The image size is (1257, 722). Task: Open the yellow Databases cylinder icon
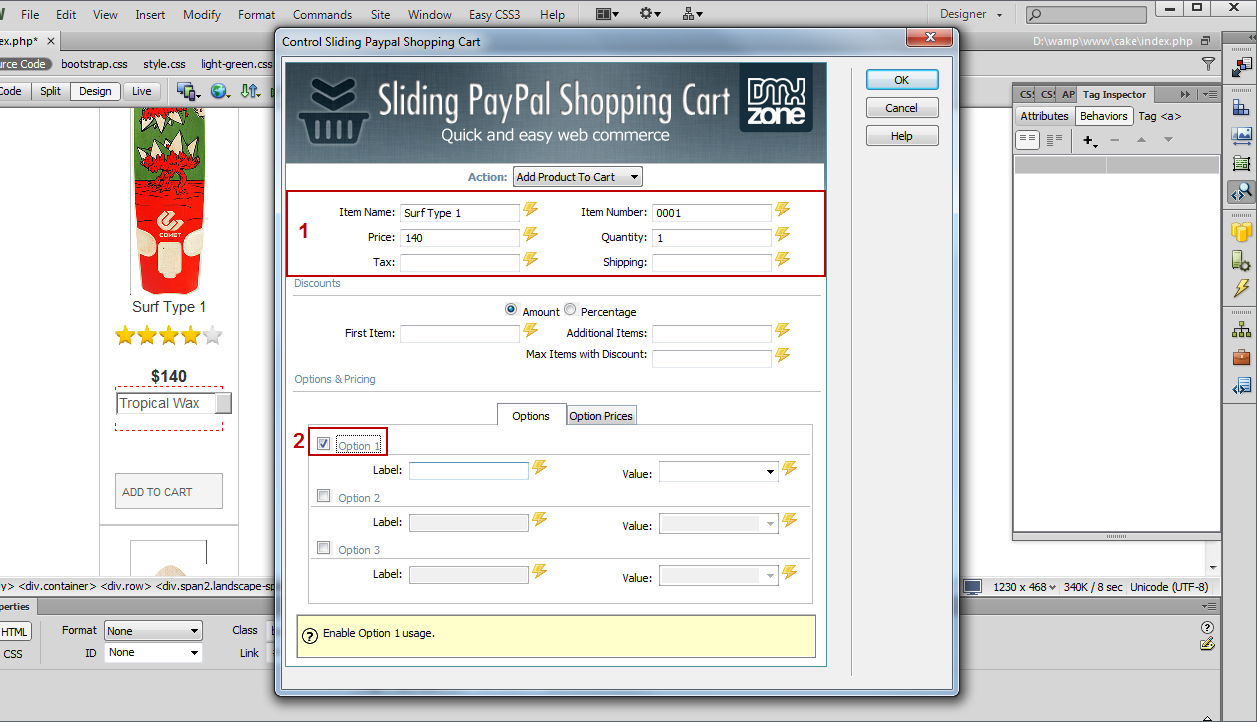(x=1242, y=232)
